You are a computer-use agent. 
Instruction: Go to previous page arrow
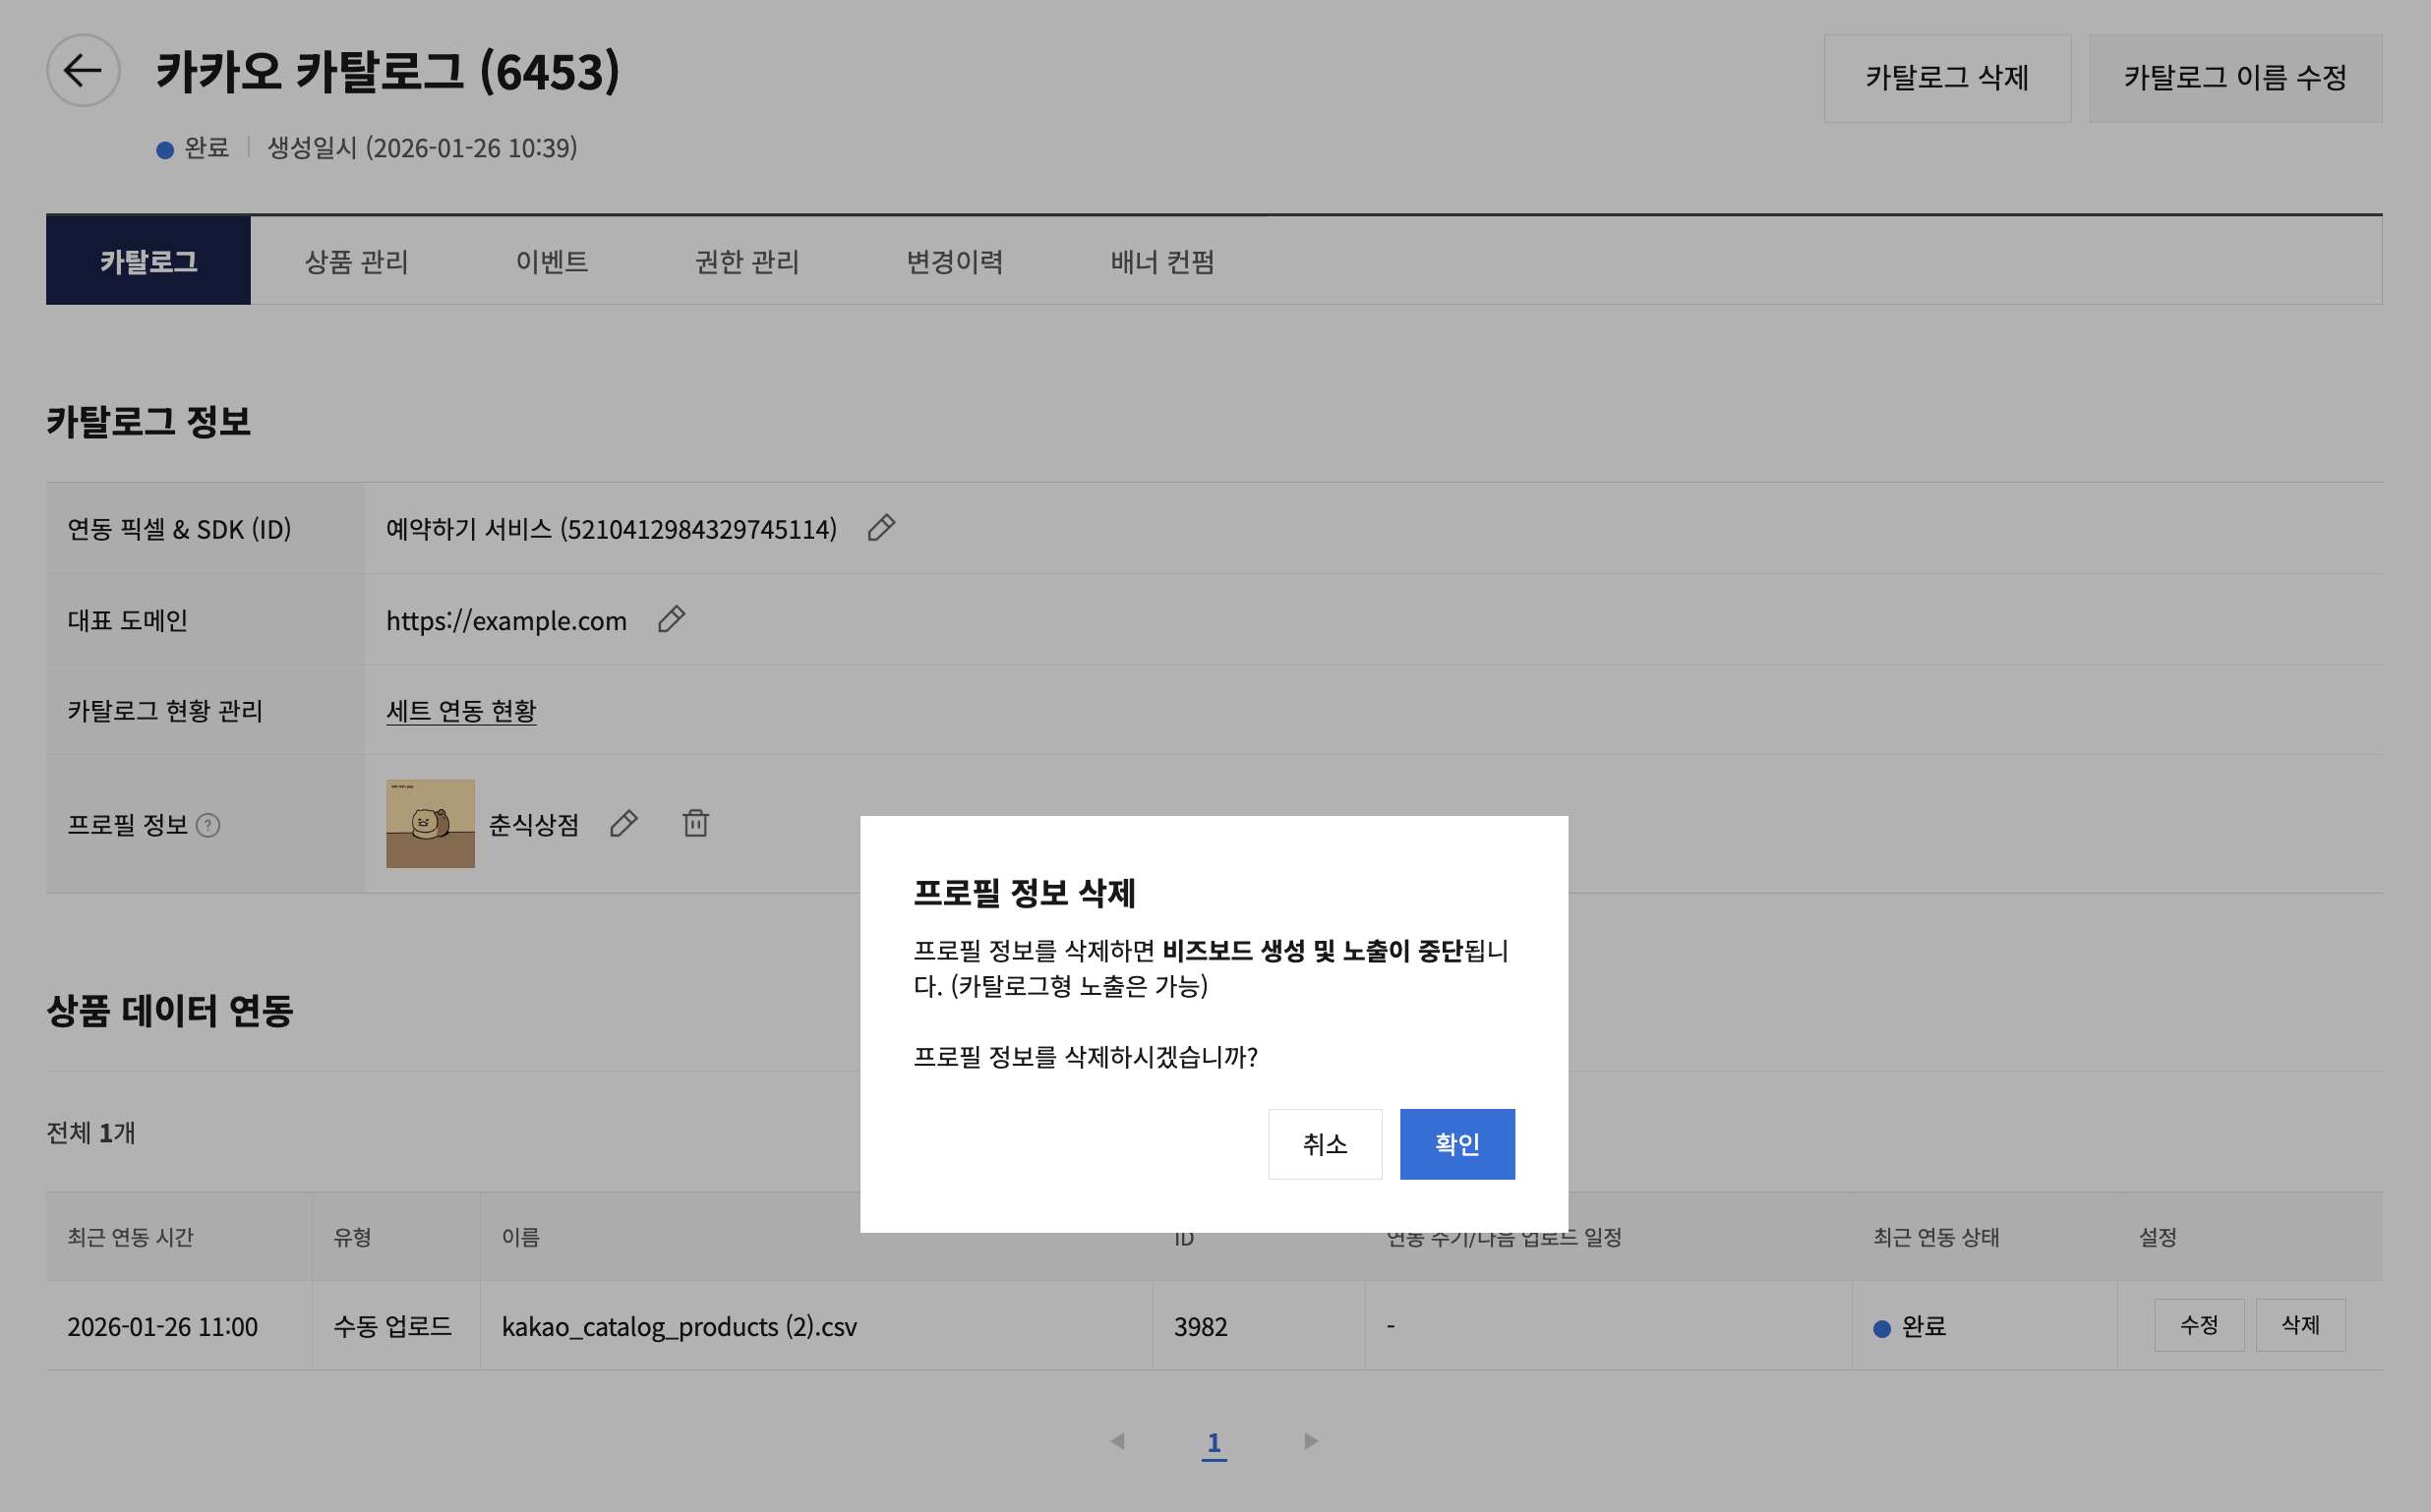pyautogui.click(x=1117, y=1441)
